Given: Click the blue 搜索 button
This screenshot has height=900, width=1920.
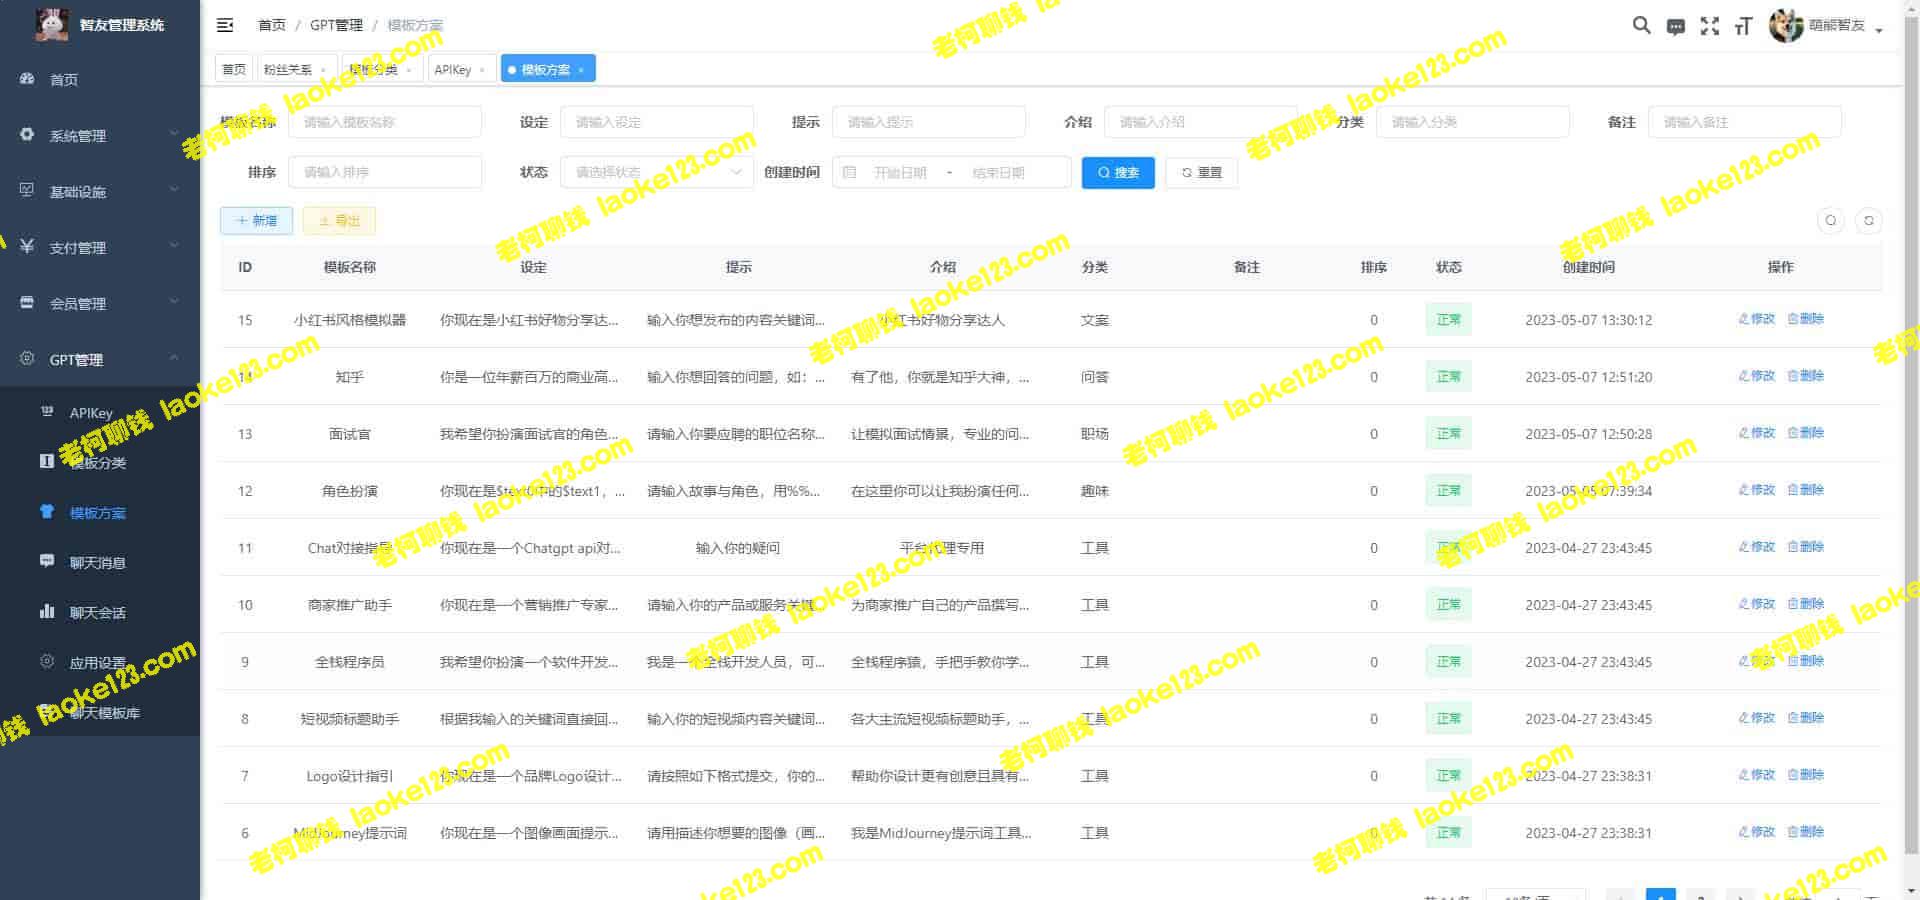Looking at the screenshot, I should pos(1118,172).
